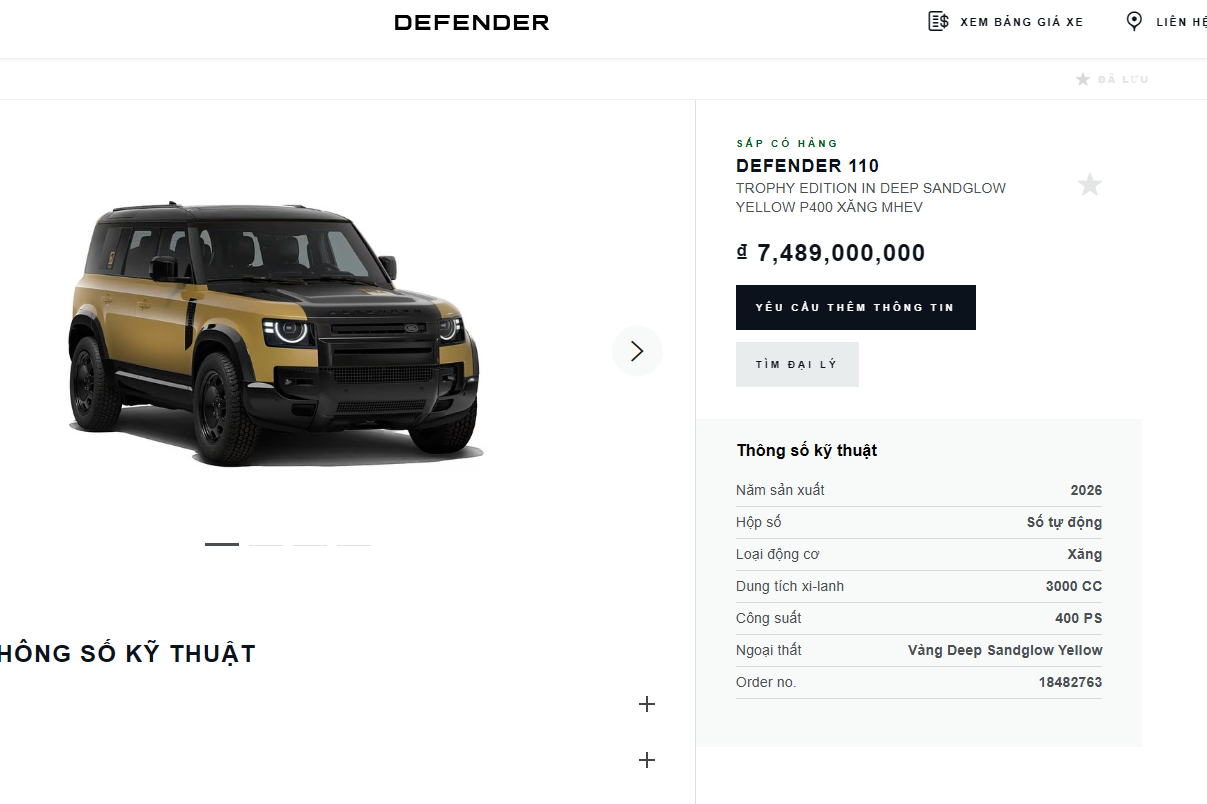This screenshot has width=1207, height=804.
Task: Select the second carousel dot slider indicator
Action: (x=265, y=544)
